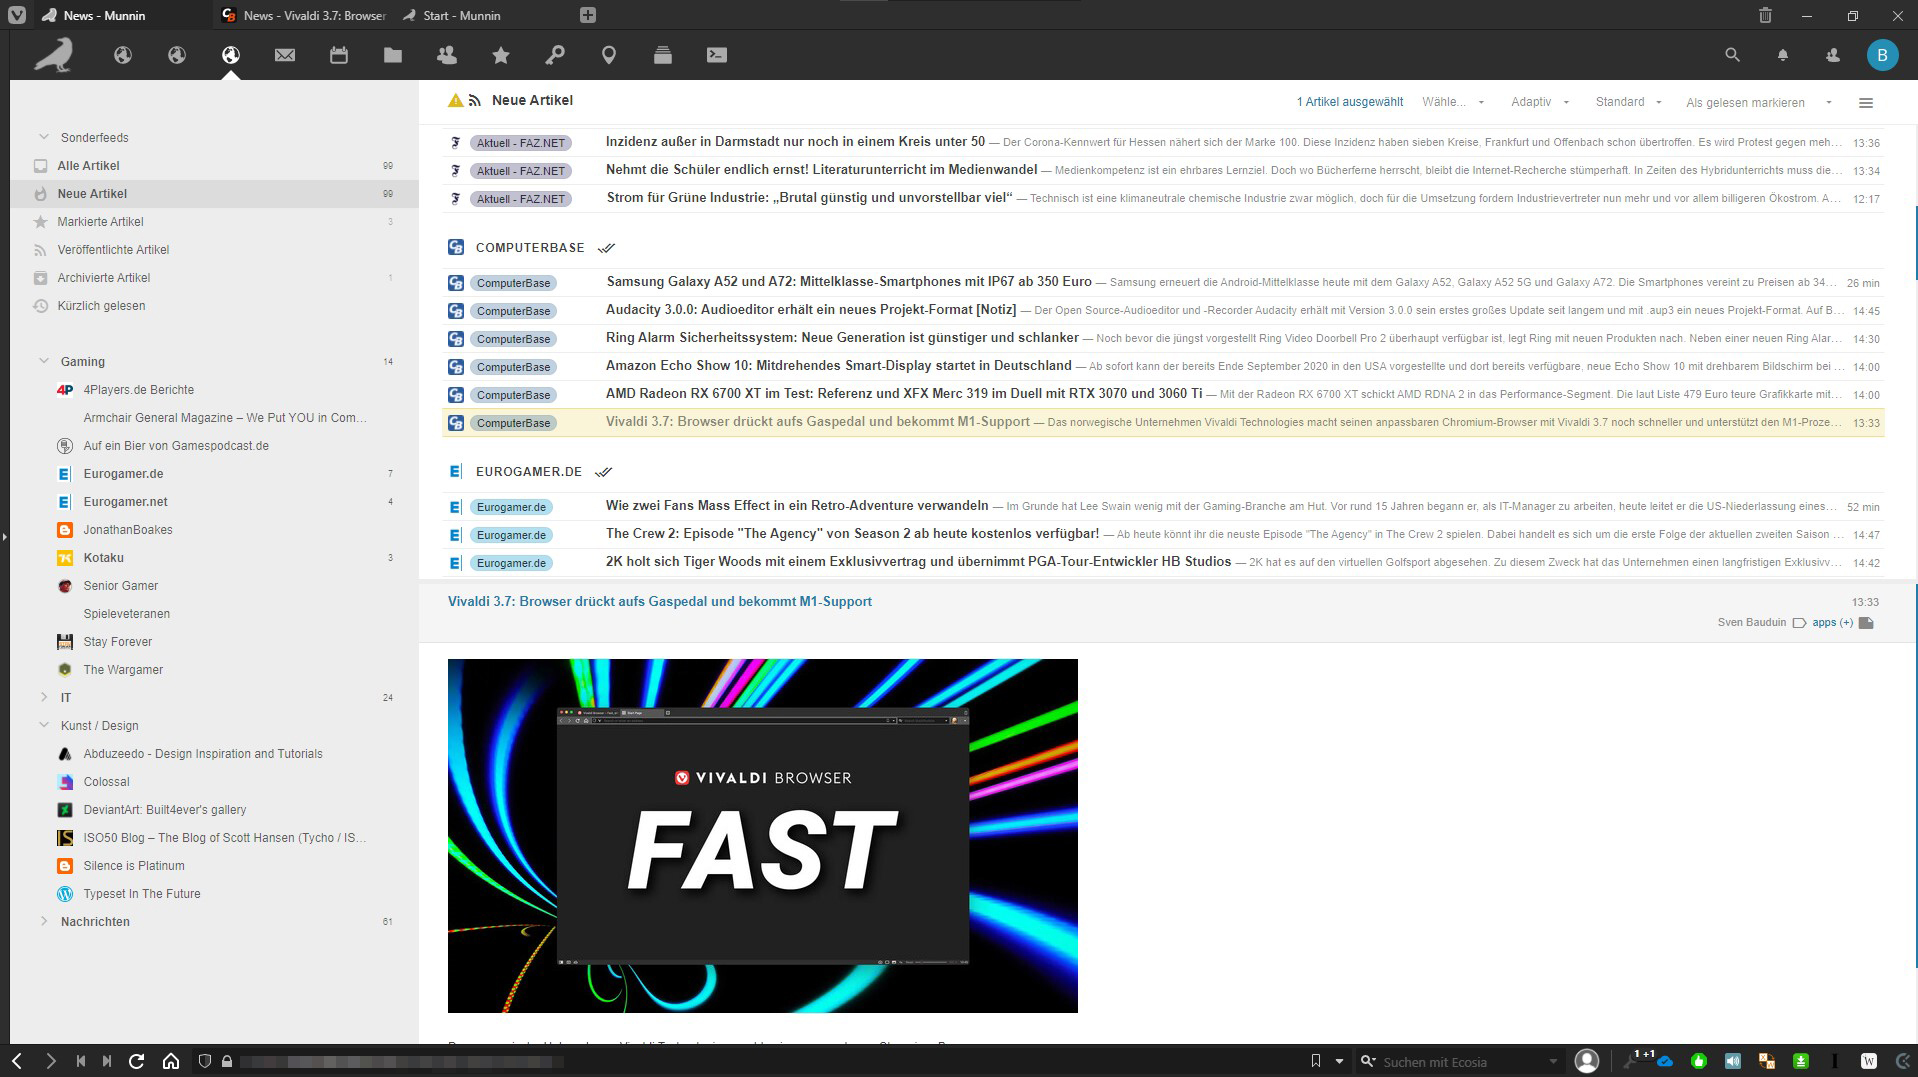Go to the browser home page

tap(171, 1061)
